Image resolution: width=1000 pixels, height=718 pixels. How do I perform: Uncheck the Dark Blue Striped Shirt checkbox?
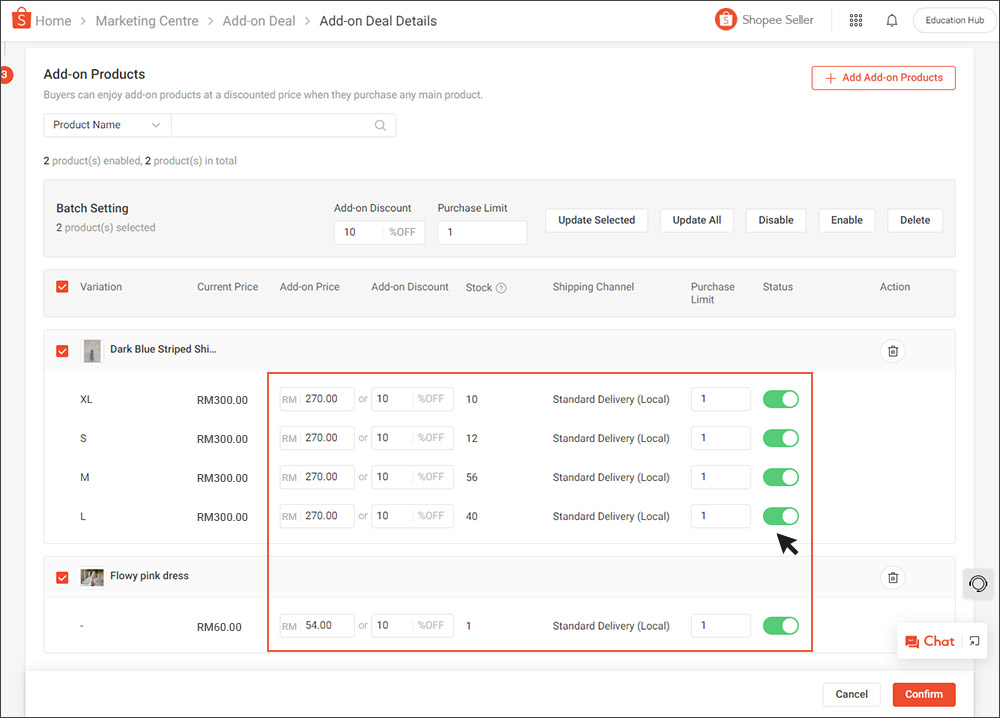[62, 351]
